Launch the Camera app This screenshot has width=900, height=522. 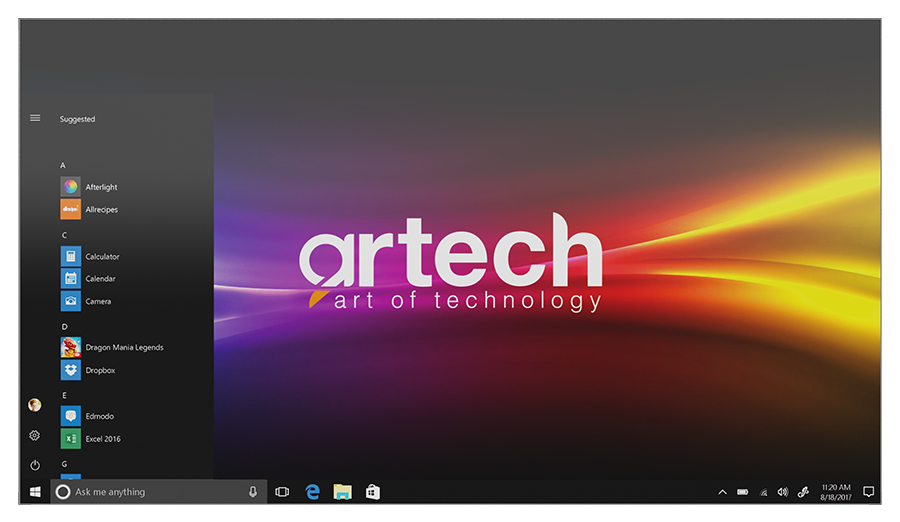pos(98,301)
